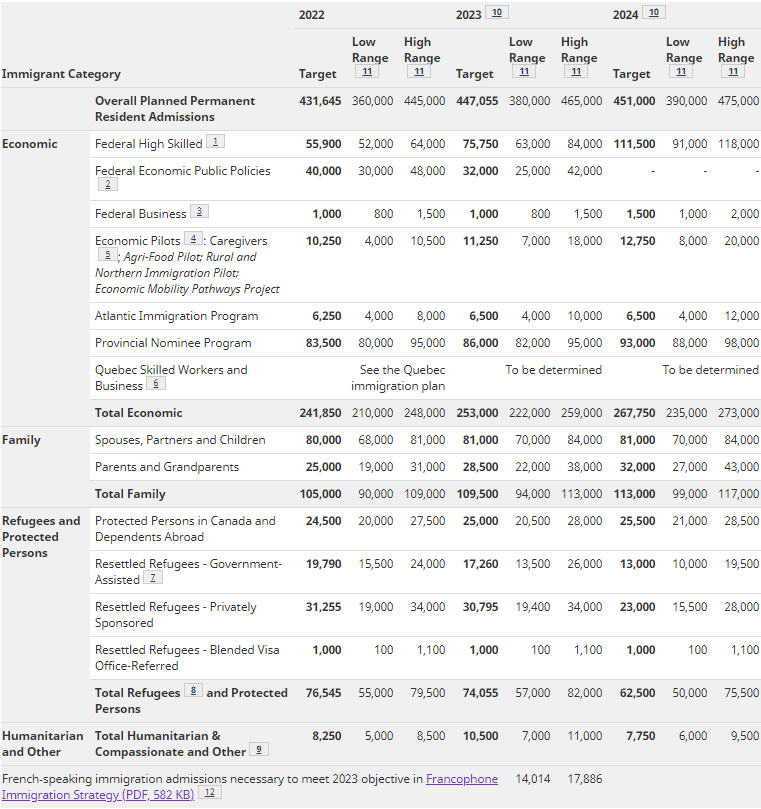
Task: Select the Provincial Nominee Program row label
Action: [173, 343]
